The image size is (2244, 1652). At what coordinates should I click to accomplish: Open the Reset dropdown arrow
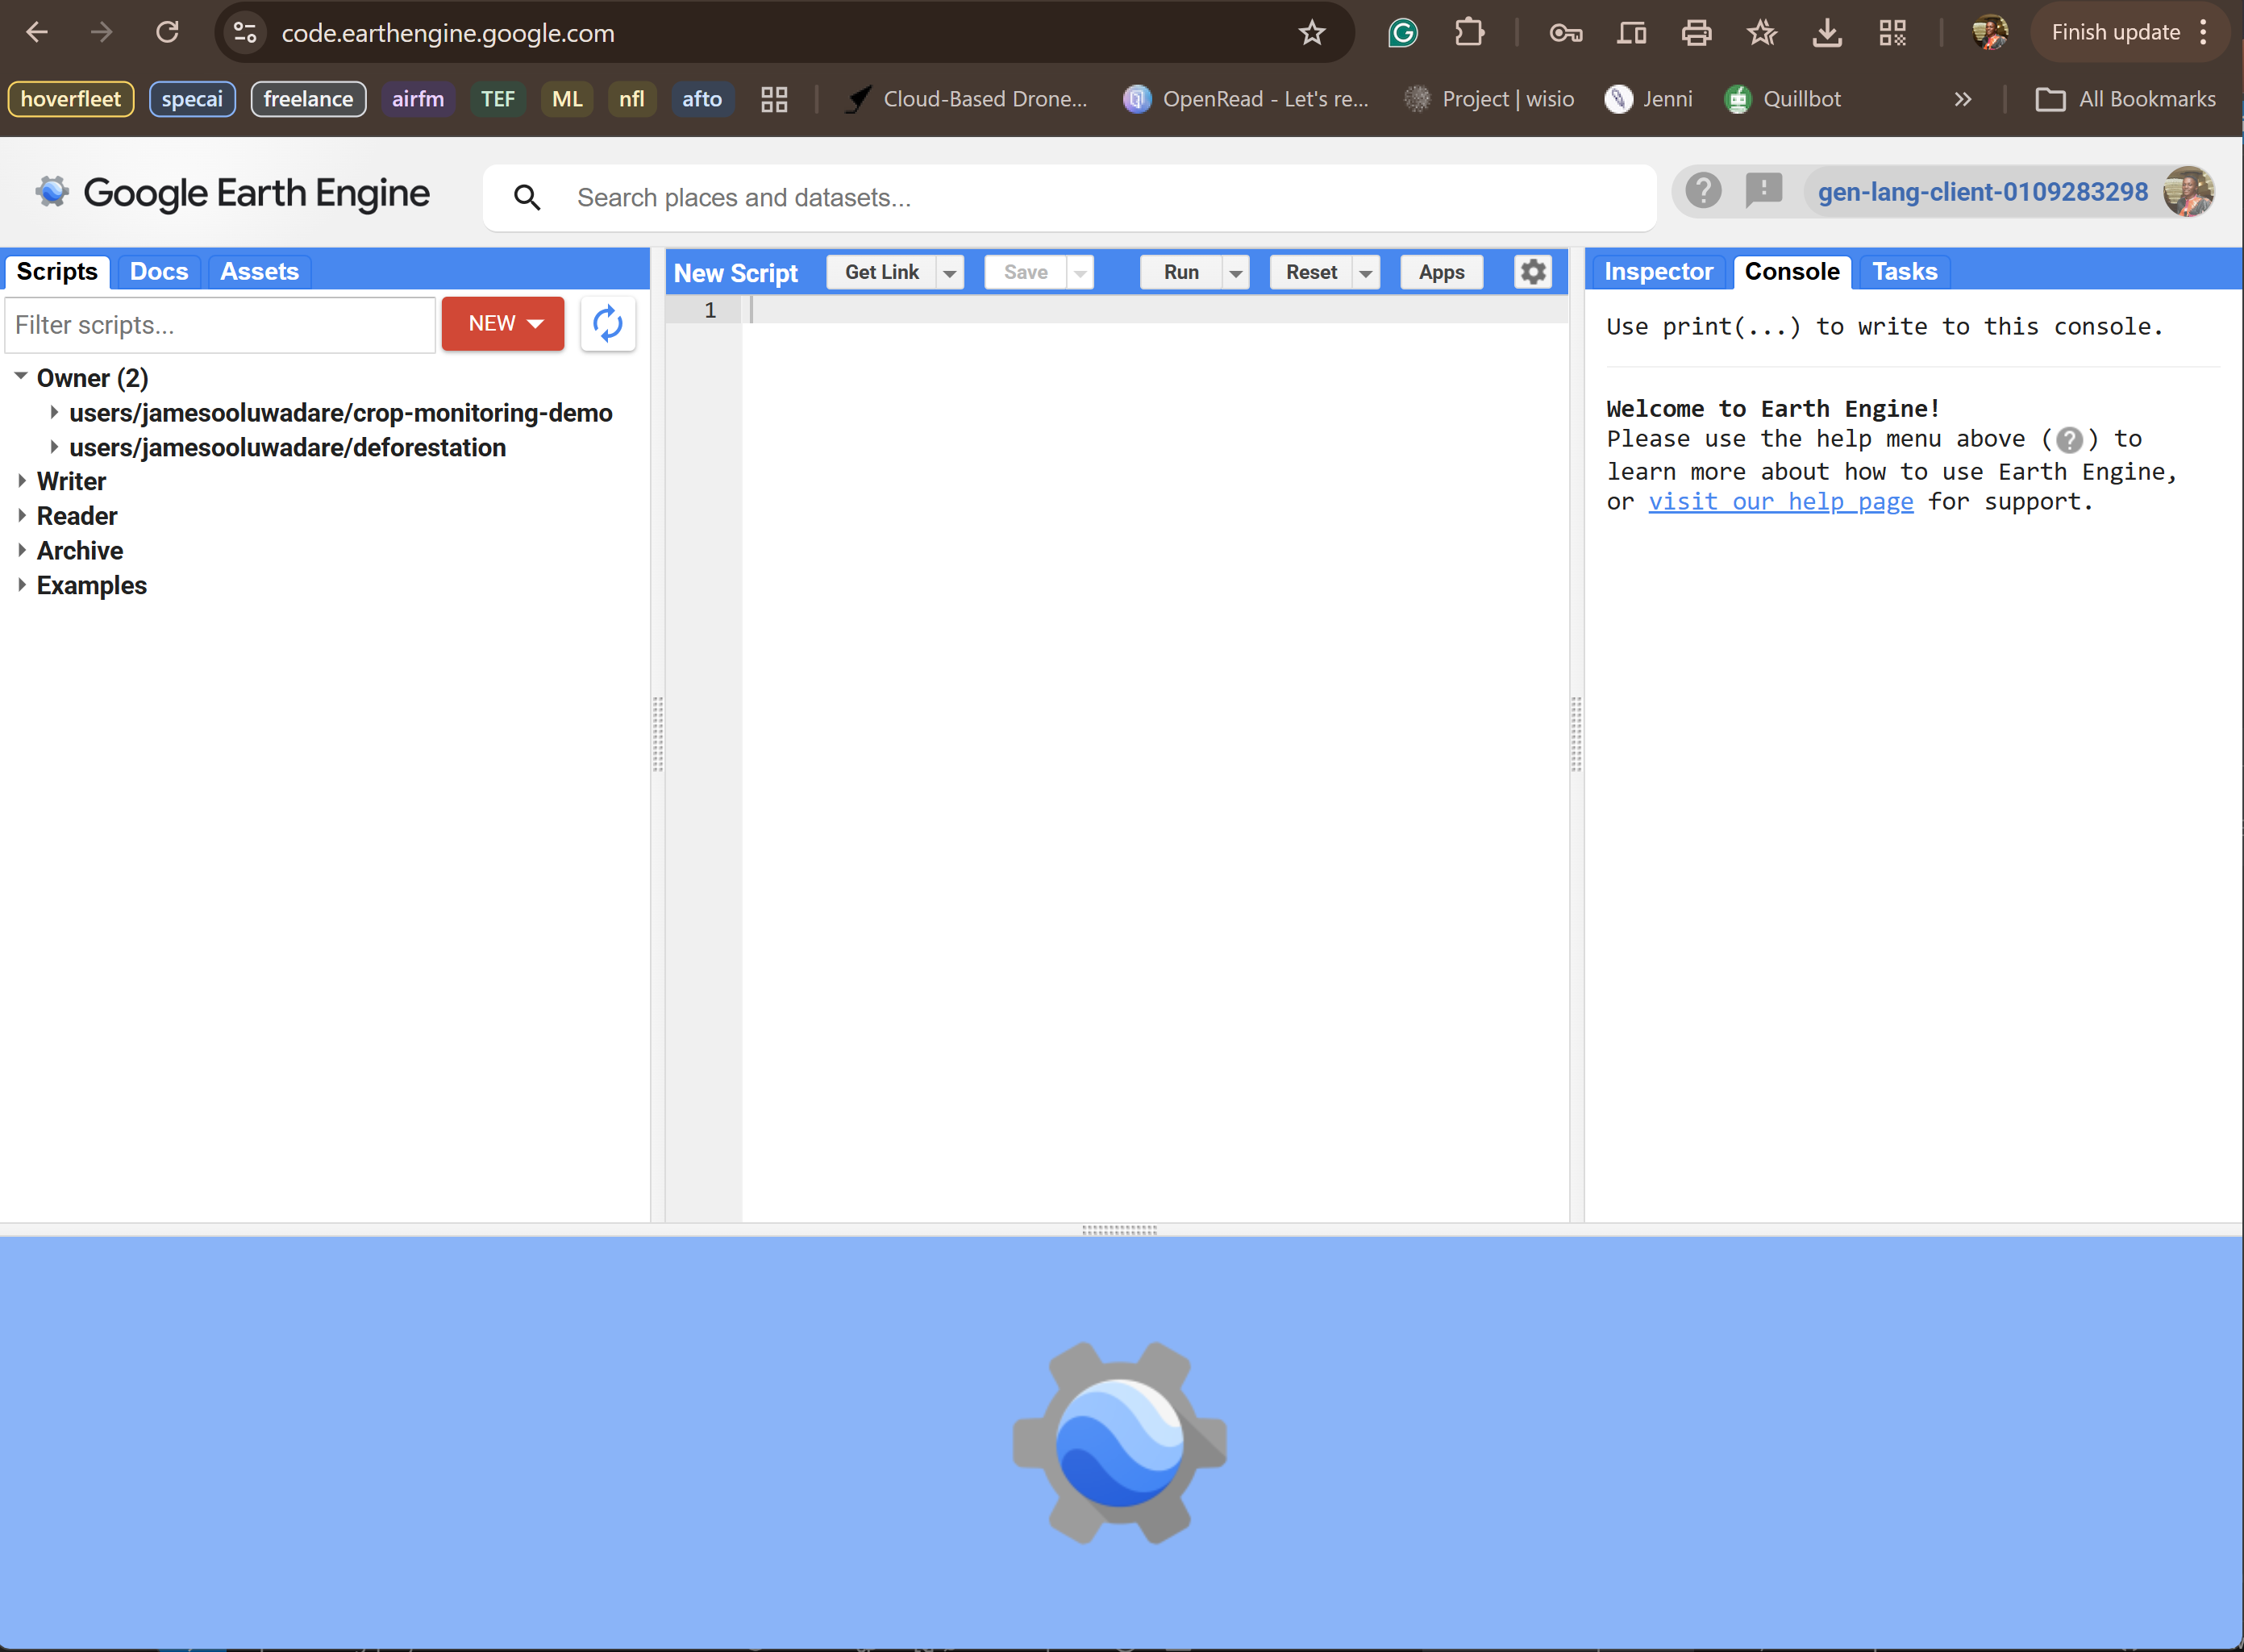(x=1366, y=272)
